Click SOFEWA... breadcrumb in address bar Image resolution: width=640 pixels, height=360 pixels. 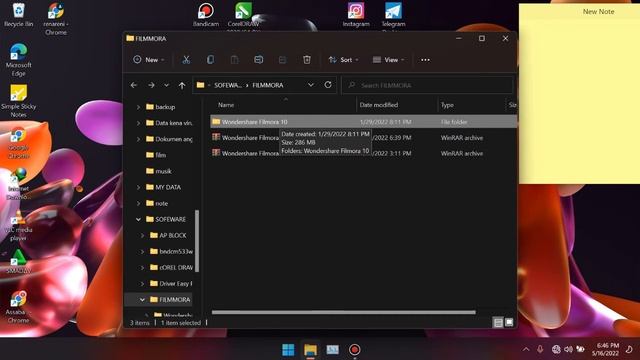point(228,85)
